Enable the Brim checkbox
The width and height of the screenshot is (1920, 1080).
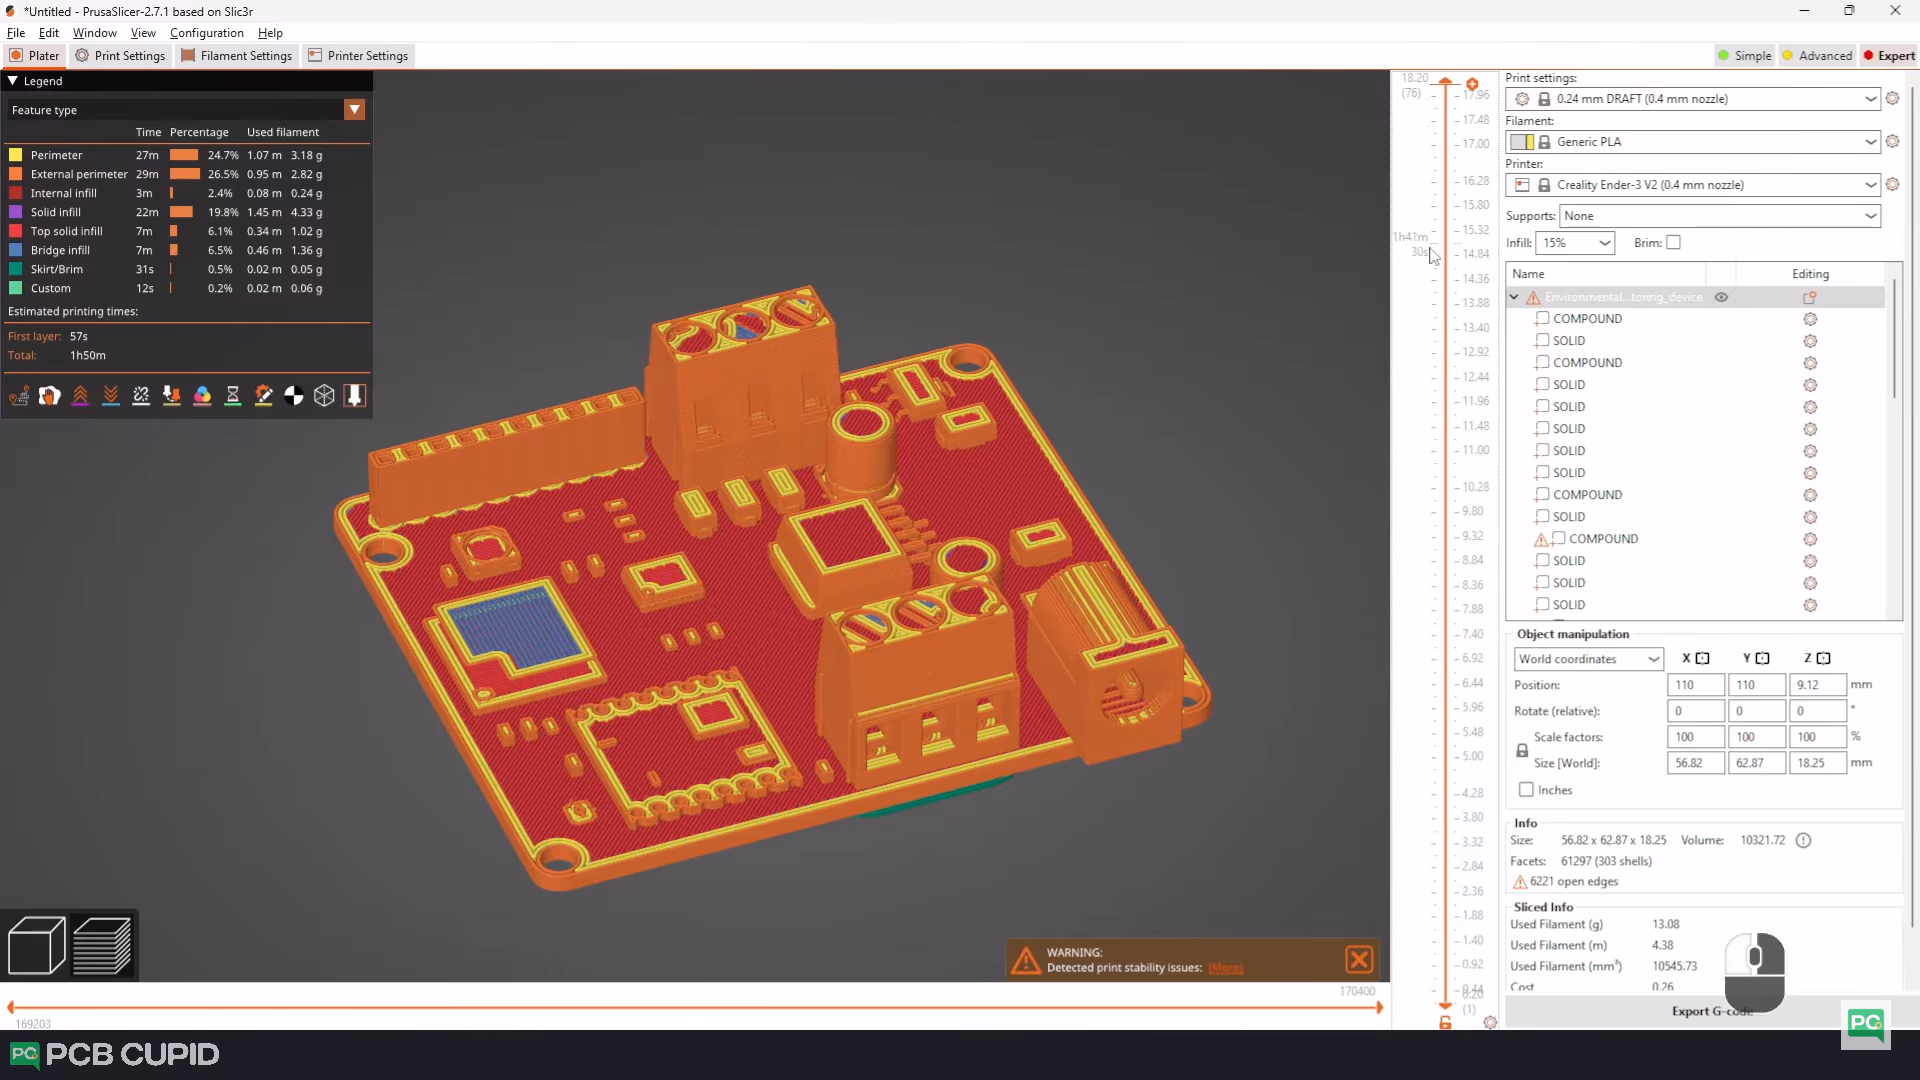(1673, 243)
